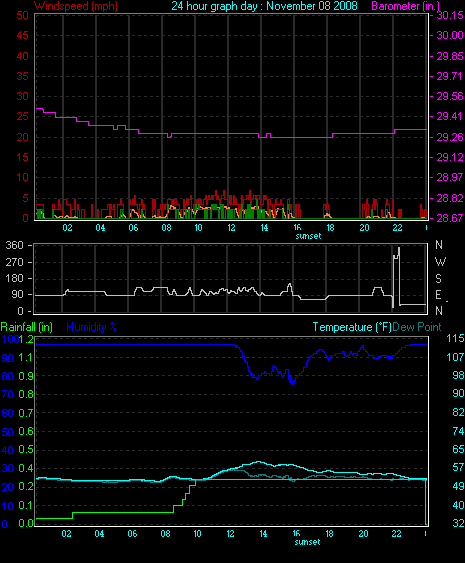The height and width of the screenshot is (563, 465).
Task: Click the Humidity % legend label
Action: click(92, 327)
